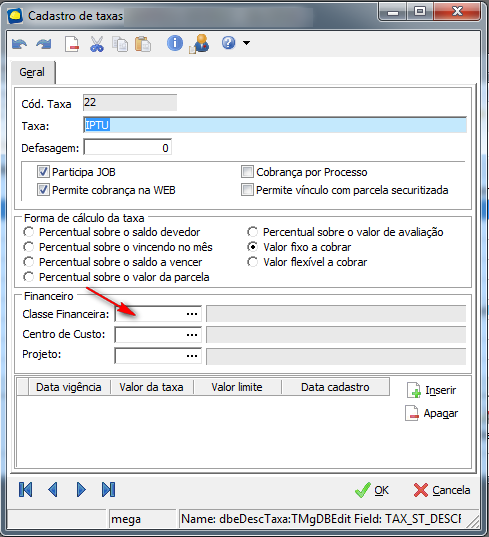Click the scissors cut icon
Screen dimensions: 489x537
[97, 44]
